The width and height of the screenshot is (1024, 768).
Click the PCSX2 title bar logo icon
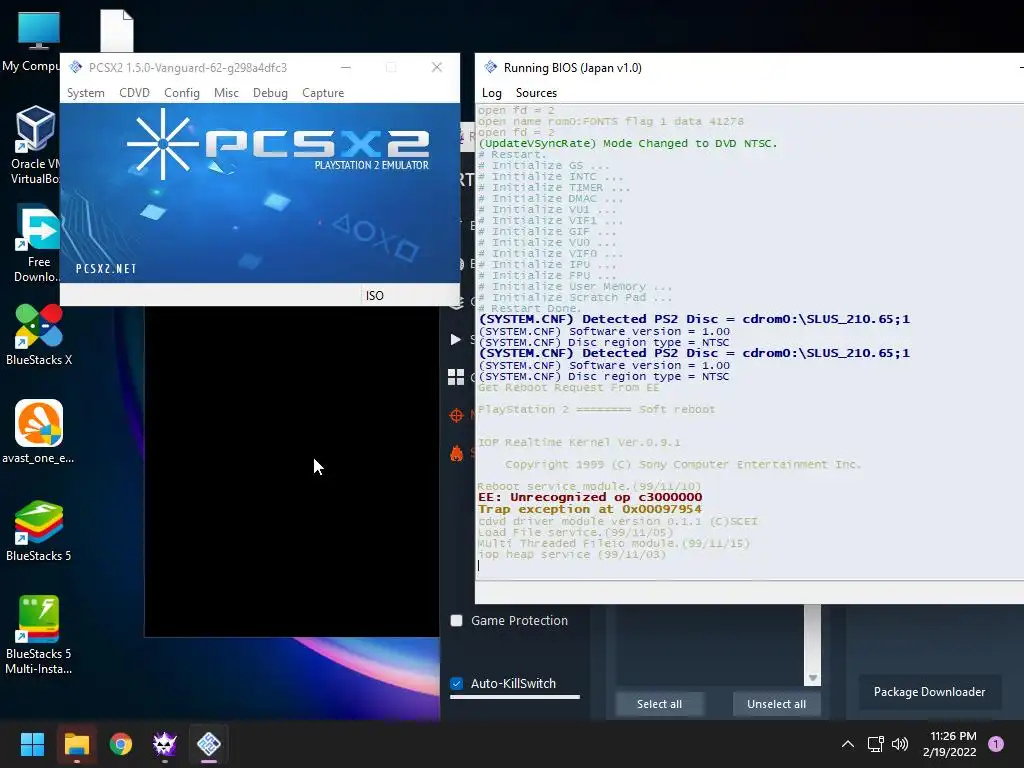(x=76, y=67)
